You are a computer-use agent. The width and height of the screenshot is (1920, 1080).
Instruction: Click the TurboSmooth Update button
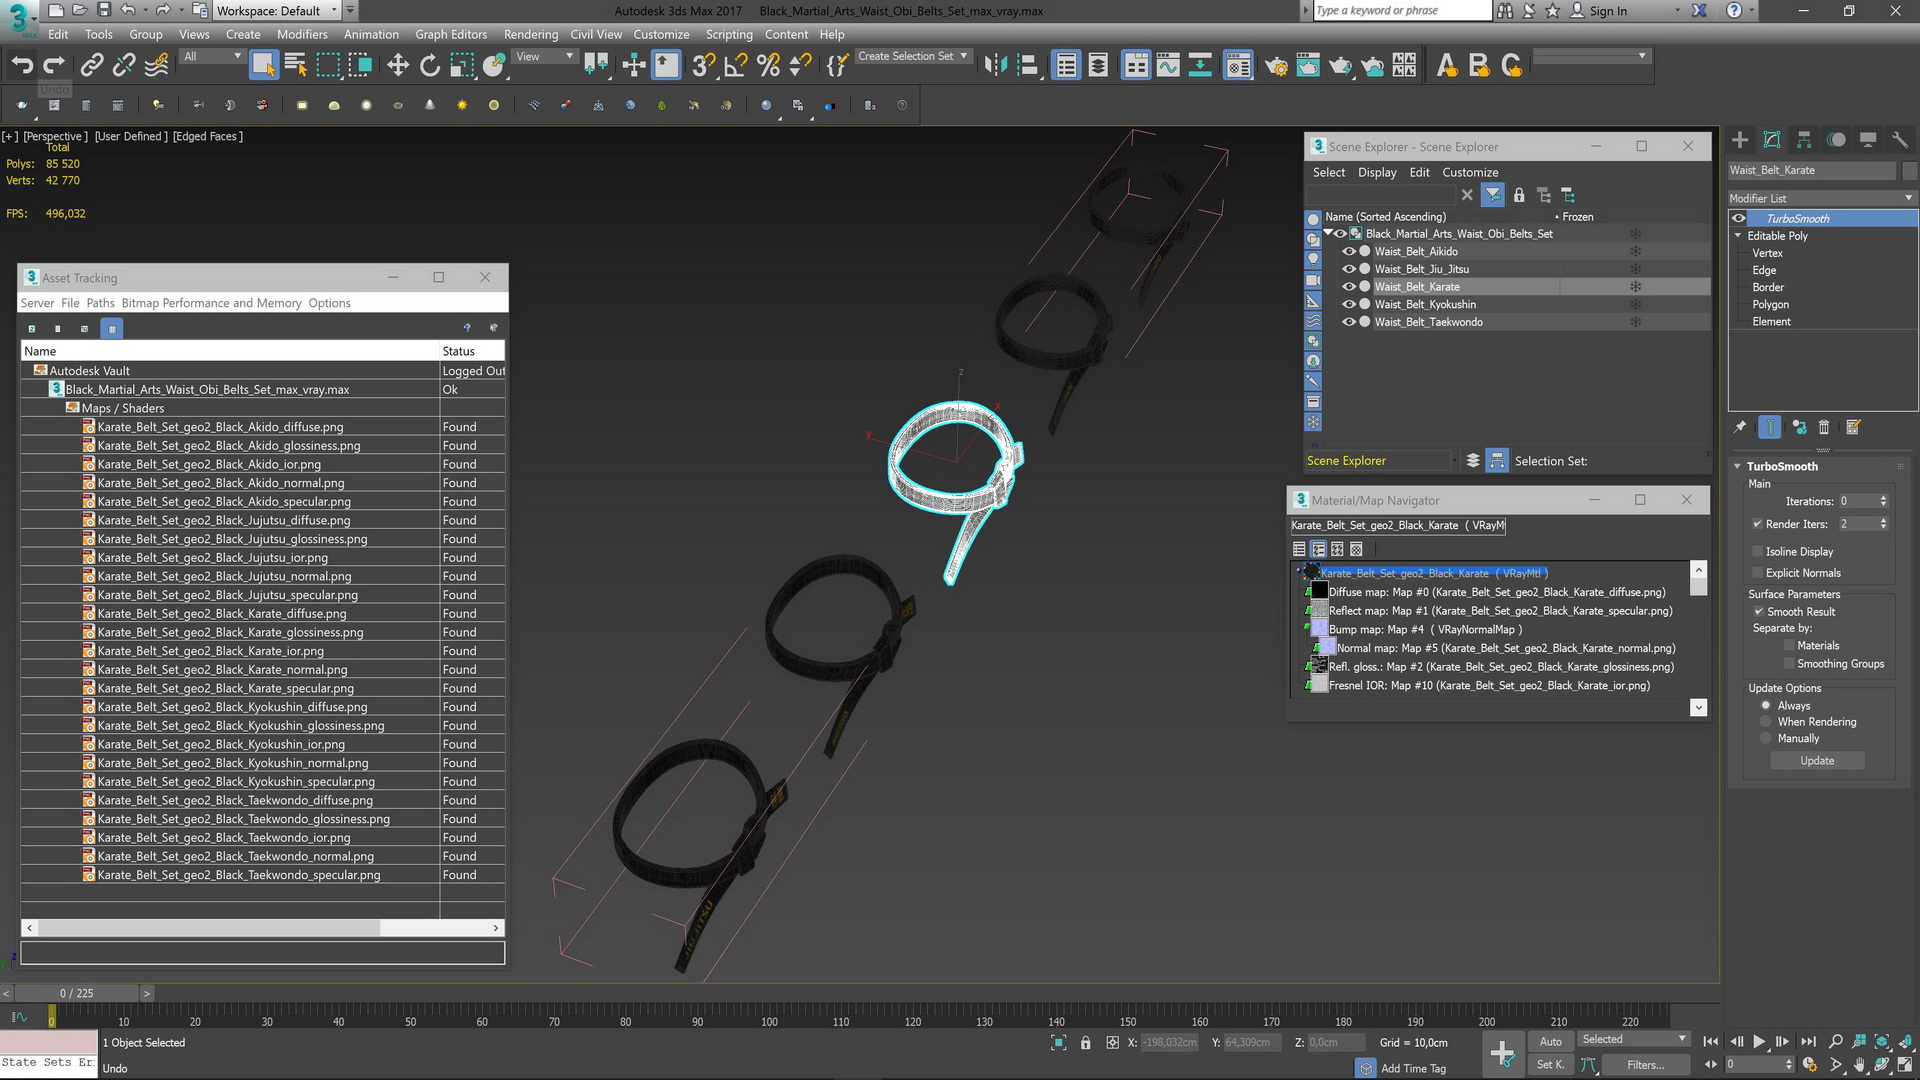point(1817,761)
